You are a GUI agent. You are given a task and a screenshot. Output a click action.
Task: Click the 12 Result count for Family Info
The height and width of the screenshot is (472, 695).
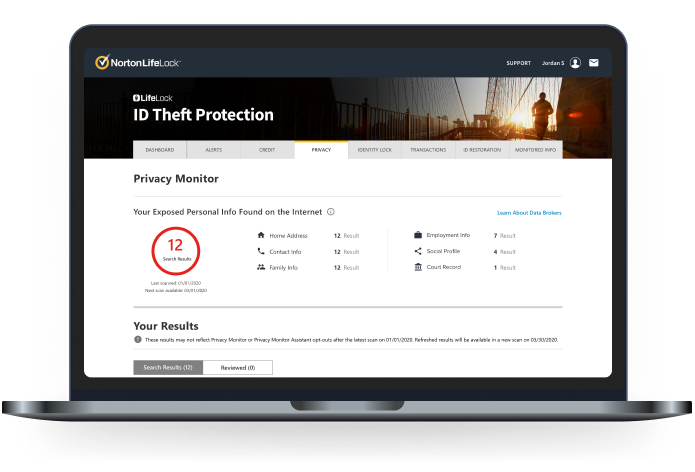(x=346, y=268)
